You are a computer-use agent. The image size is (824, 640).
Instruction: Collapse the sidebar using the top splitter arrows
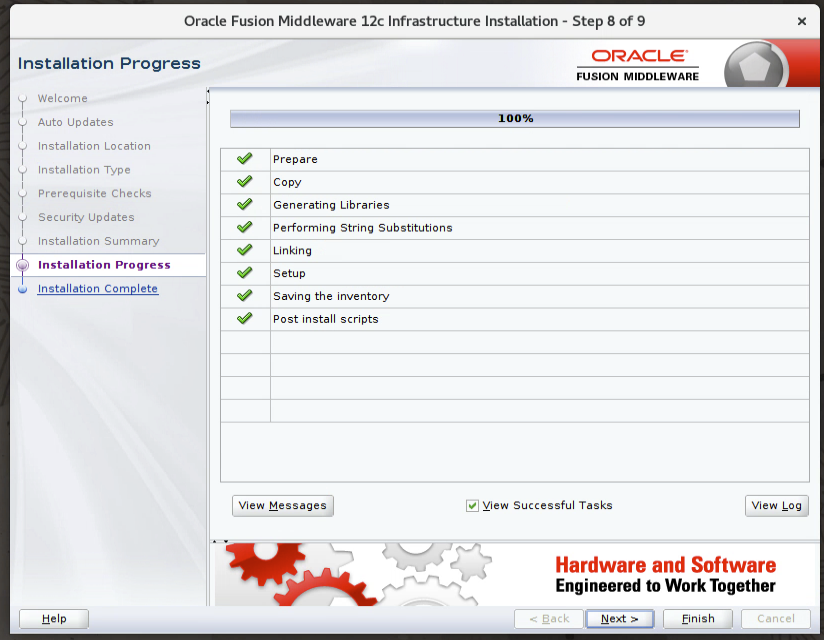pos(208,97)
